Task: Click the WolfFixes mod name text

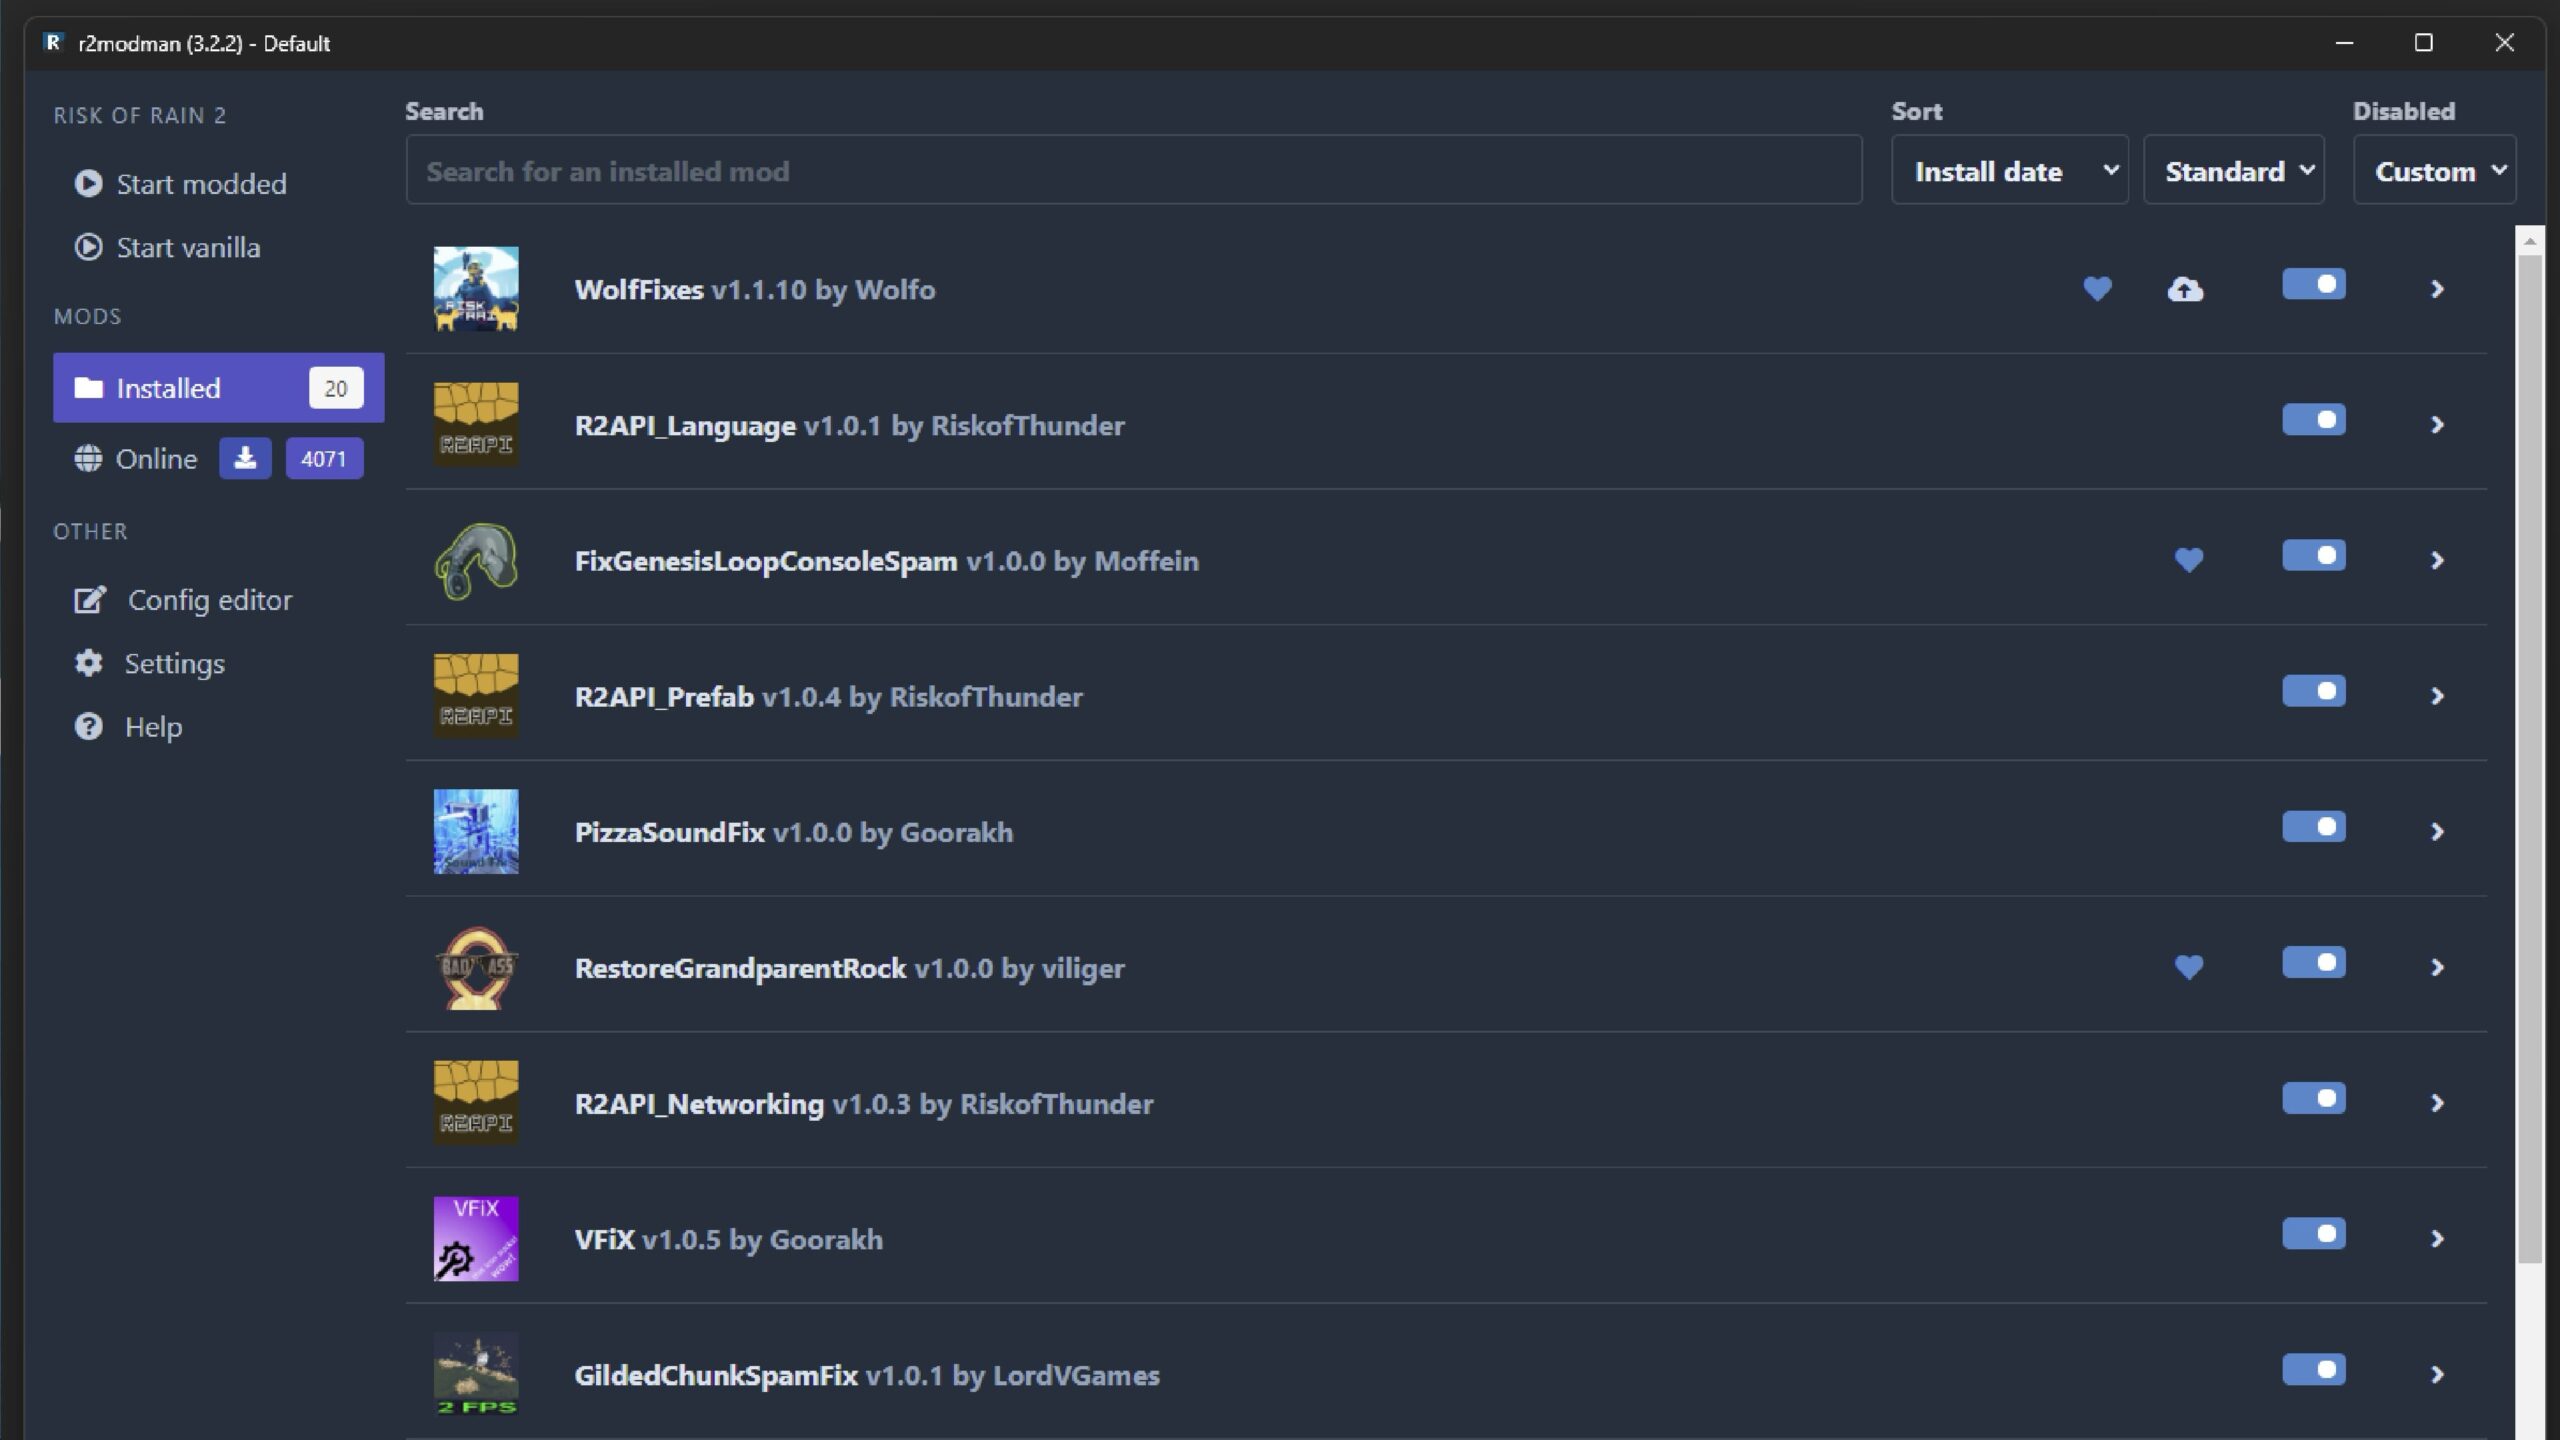Action: pos(639,289)
